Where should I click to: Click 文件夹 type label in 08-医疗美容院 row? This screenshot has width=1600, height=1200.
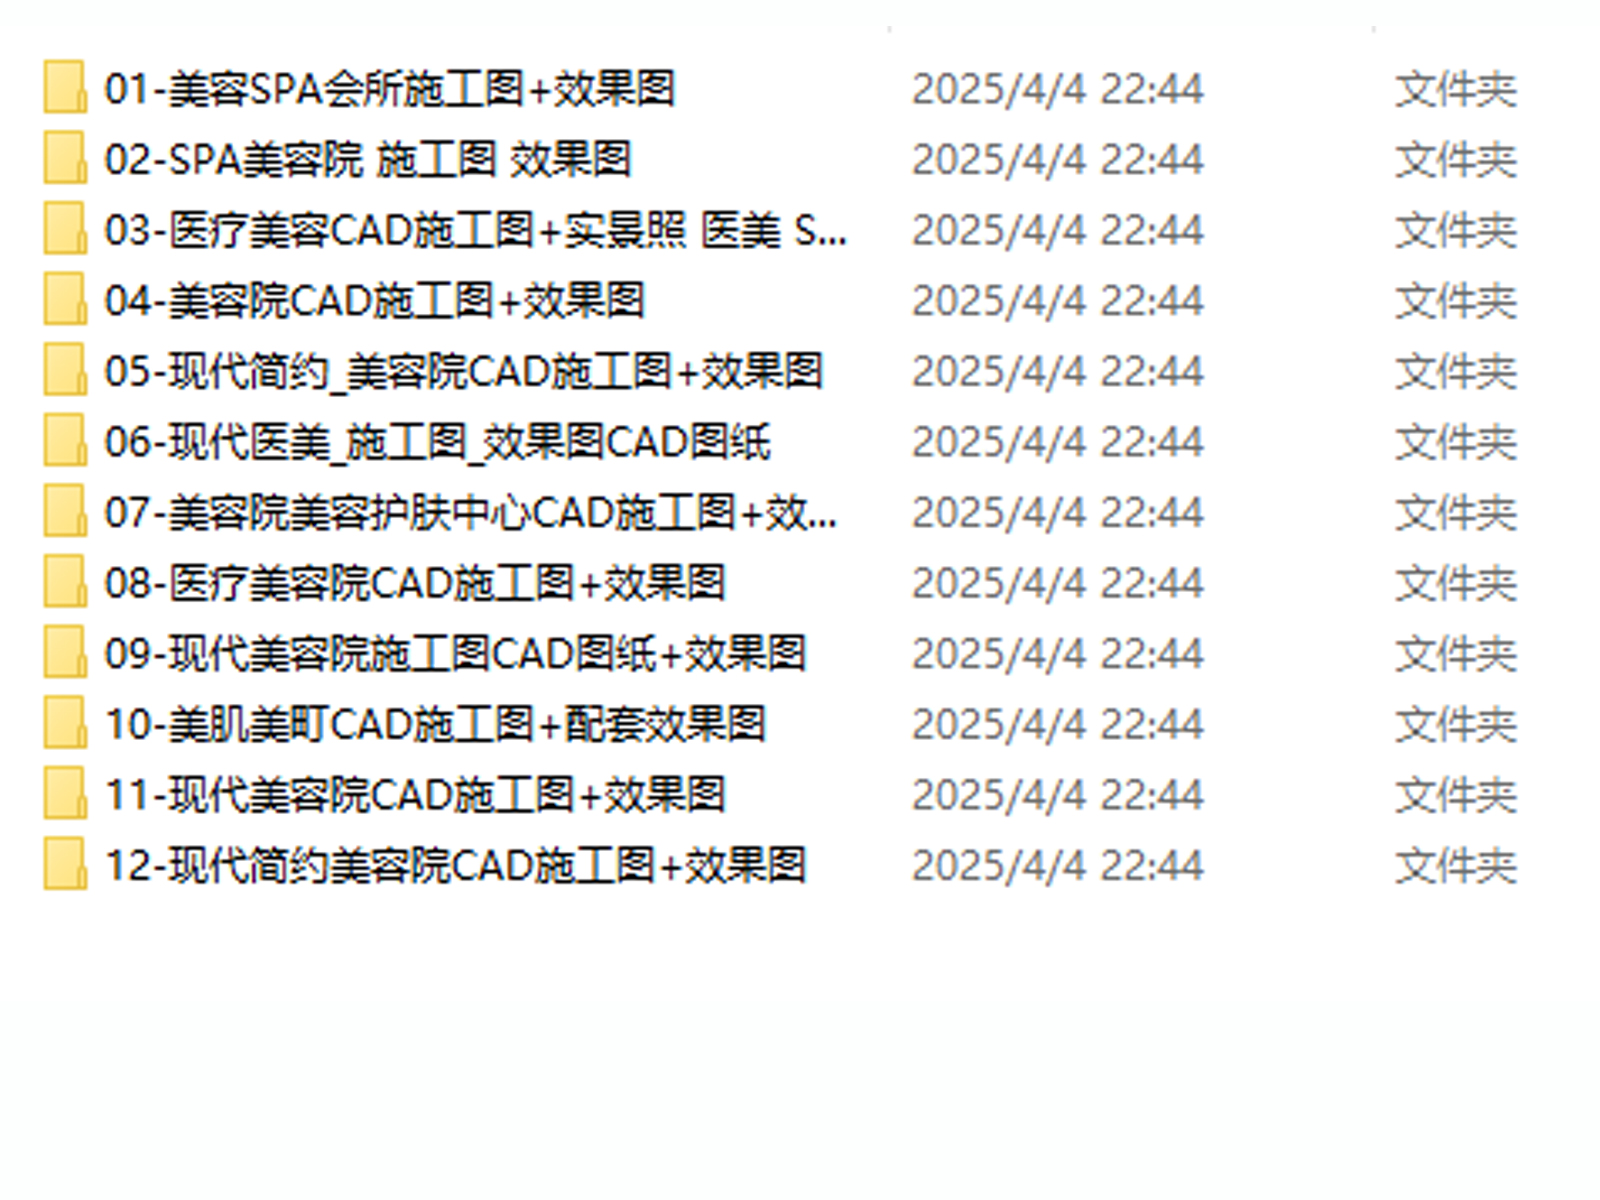(1456, 584)
